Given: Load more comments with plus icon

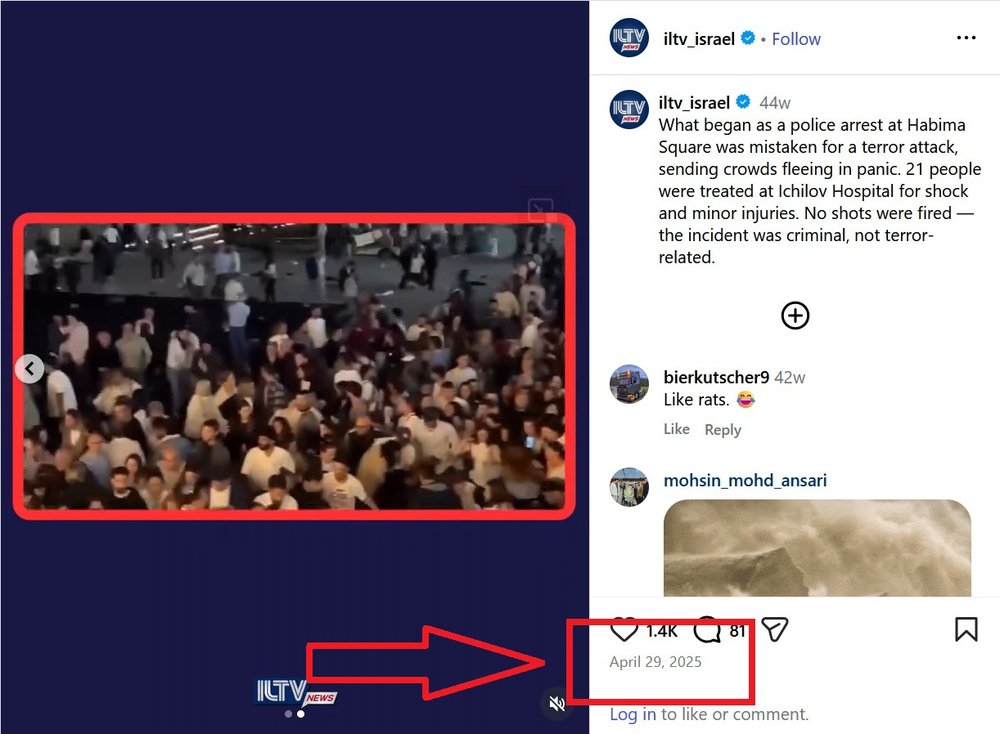Looking at the screenshot, I should [795, 315].
